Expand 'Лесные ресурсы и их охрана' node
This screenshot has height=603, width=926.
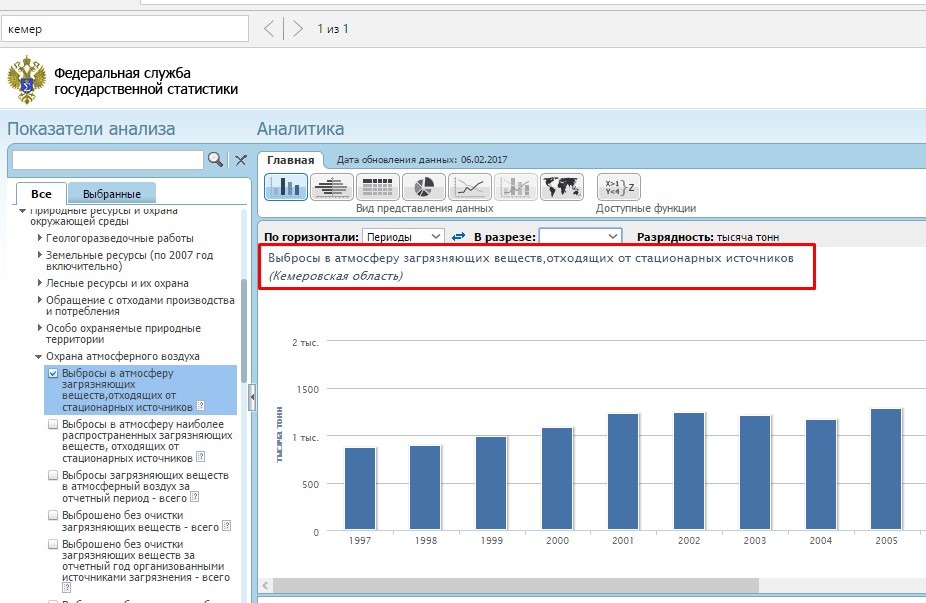tap(40, 283)
